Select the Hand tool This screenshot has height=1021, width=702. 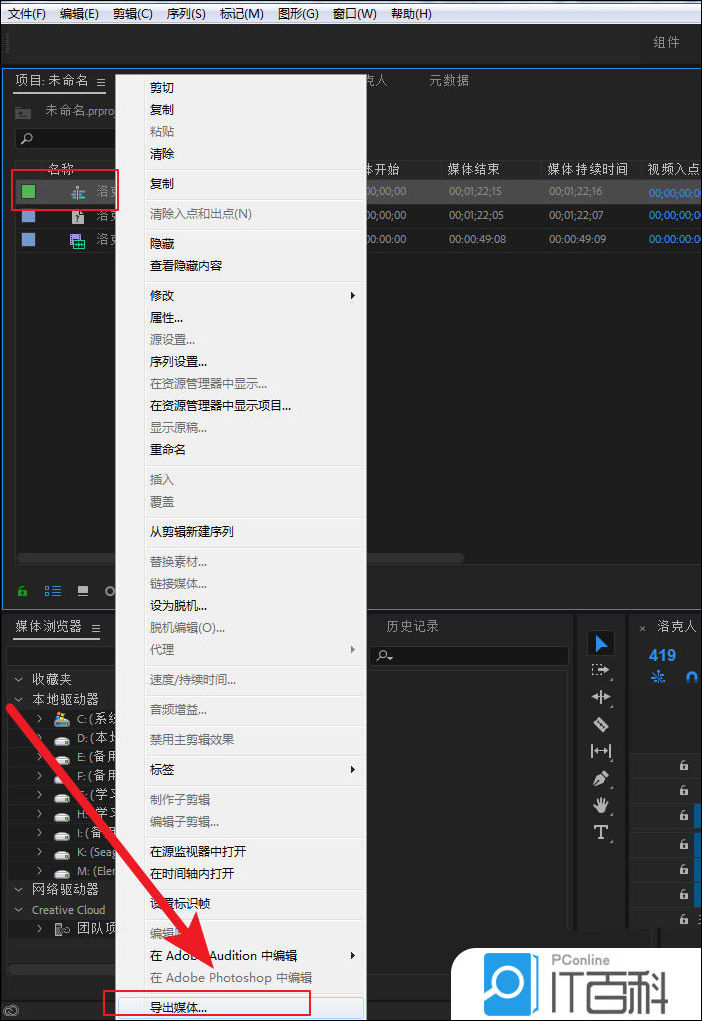click(x=600, y=805)
